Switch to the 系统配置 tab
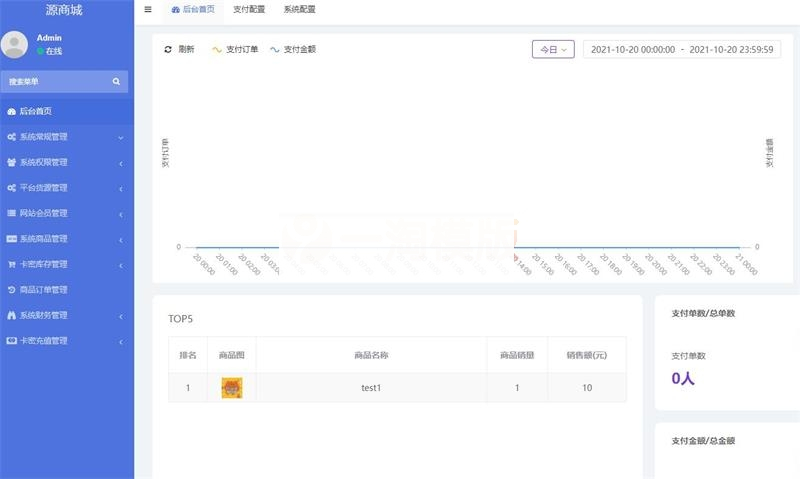Image resolution: width=800 pixels, height=479 pixels. pyautogui.click(x=299, y=9)
